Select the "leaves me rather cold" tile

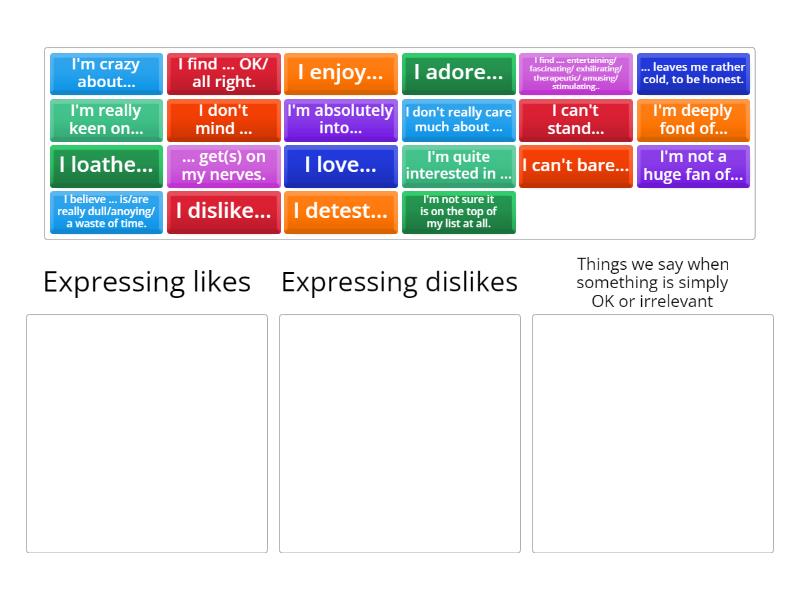tap(693, 72)
